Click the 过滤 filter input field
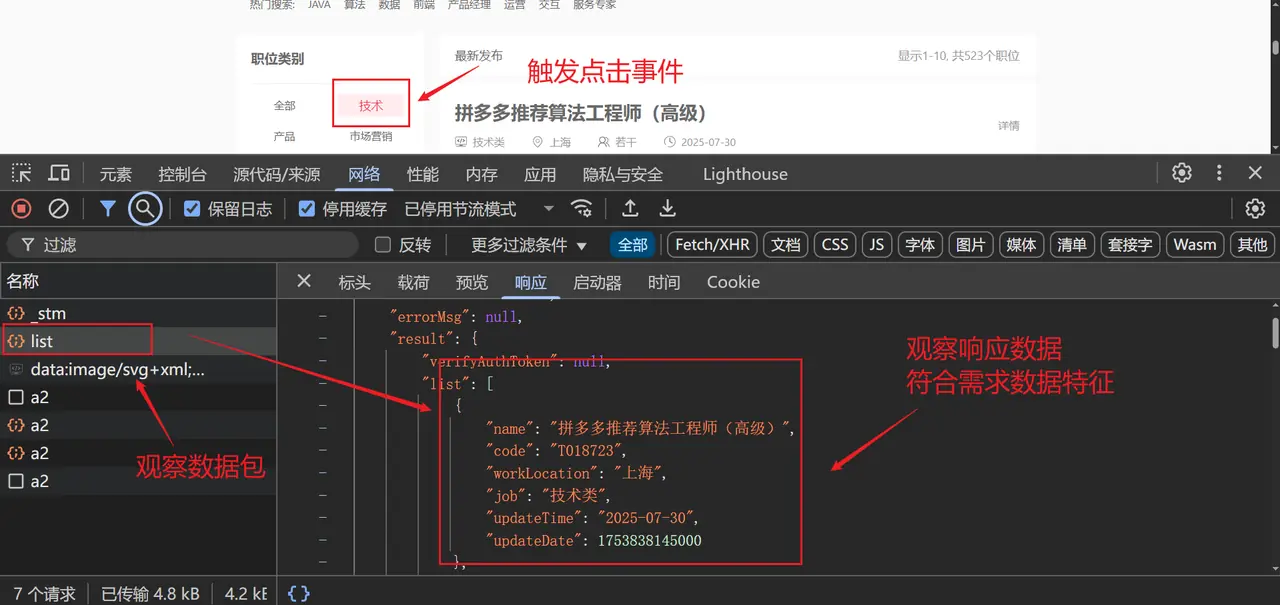This screenshot has height=605, width=1280. [190, 245]
